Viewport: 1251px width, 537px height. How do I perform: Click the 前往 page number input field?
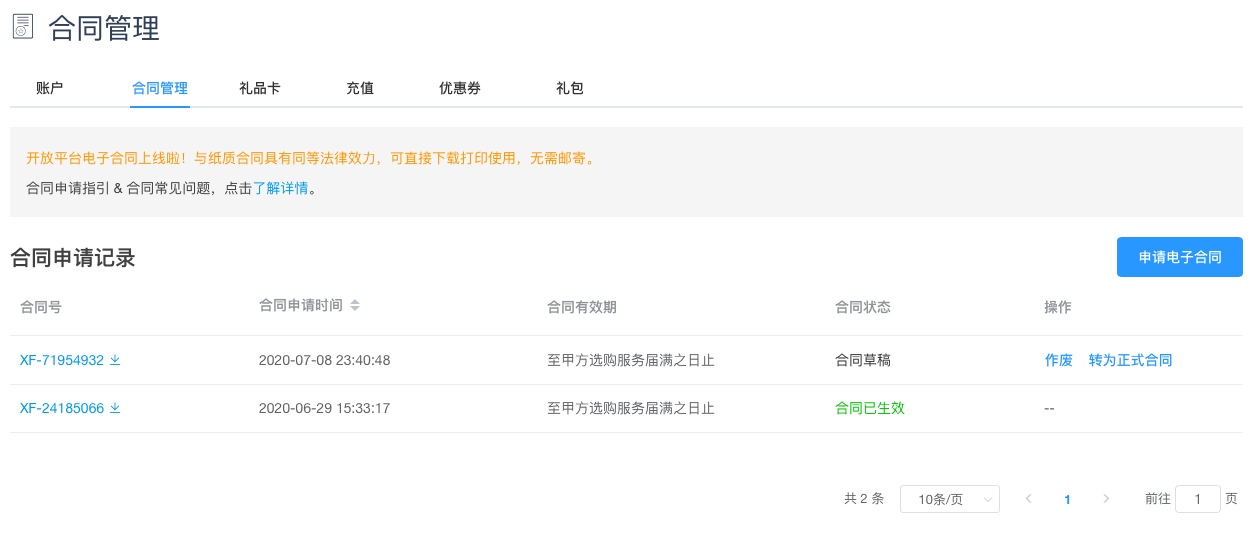(x=1197, y=499)
